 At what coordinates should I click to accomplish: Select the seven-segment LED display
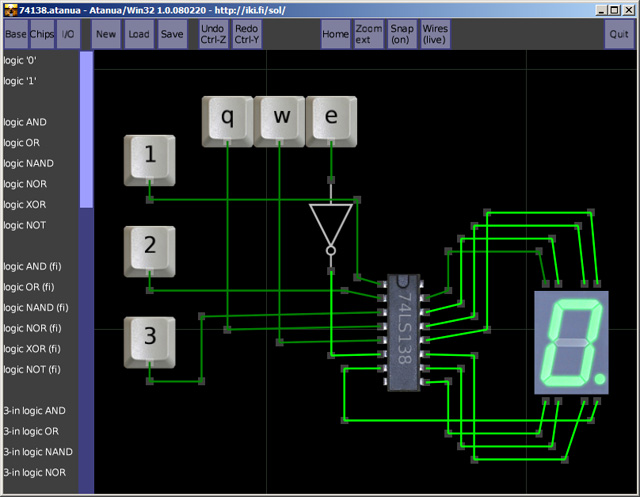pos(571,343)
